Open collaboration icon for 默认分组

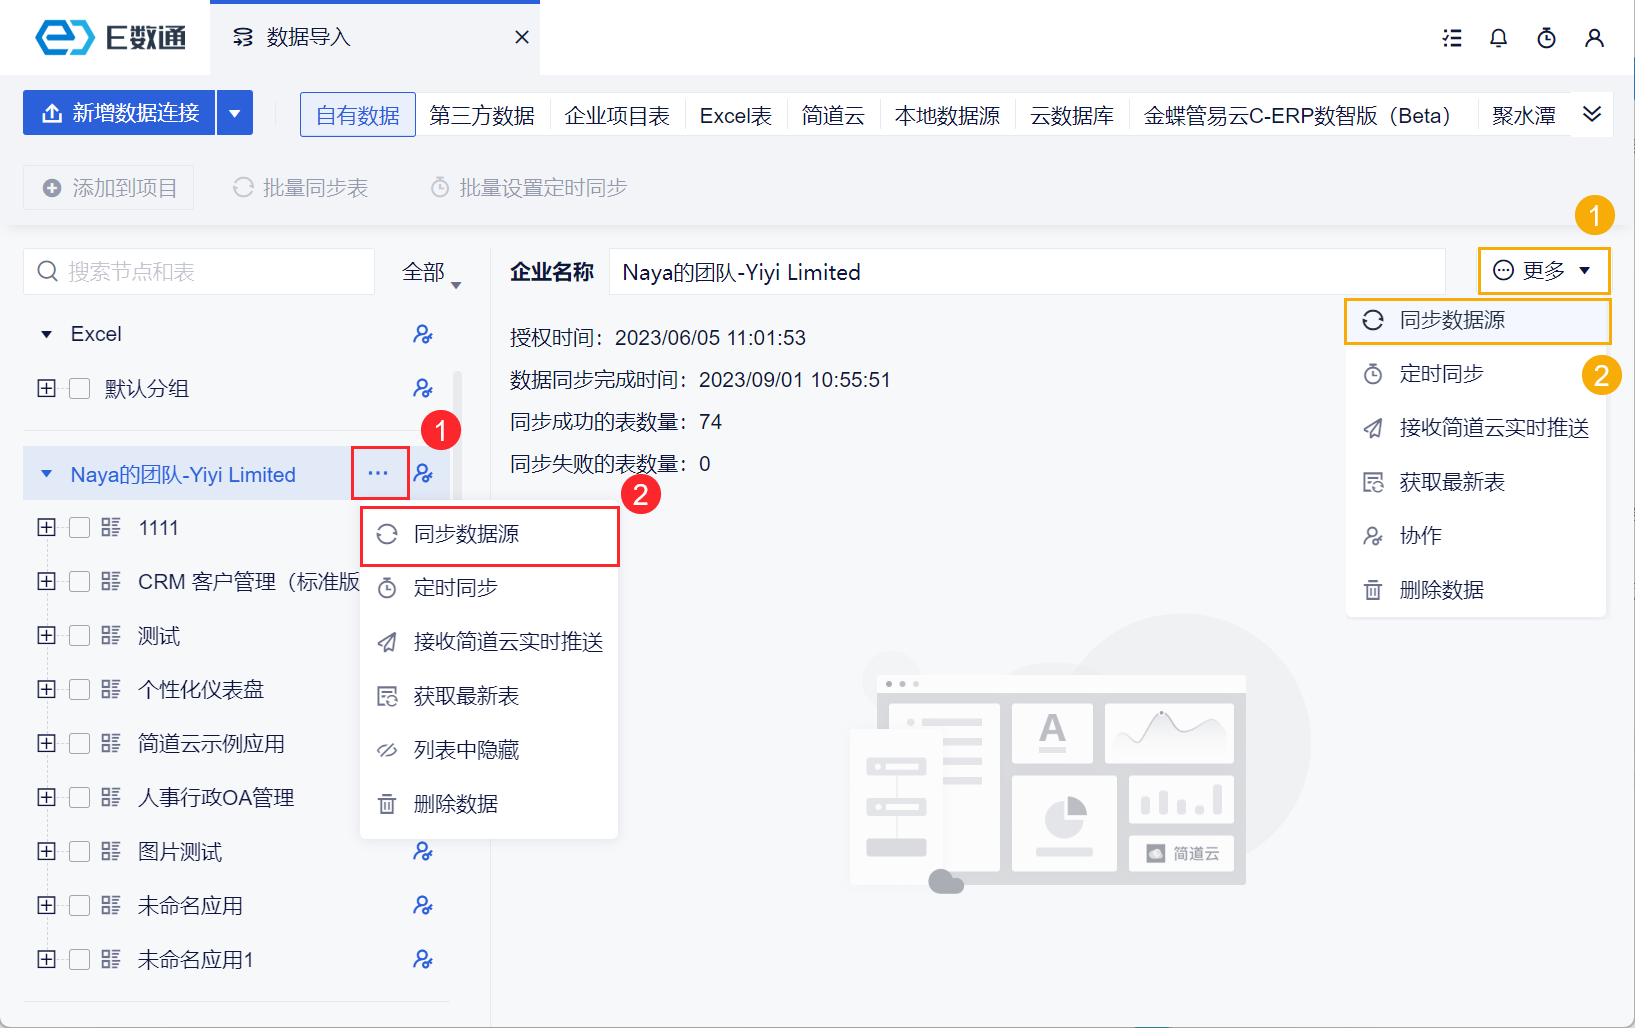click(423, 388)
